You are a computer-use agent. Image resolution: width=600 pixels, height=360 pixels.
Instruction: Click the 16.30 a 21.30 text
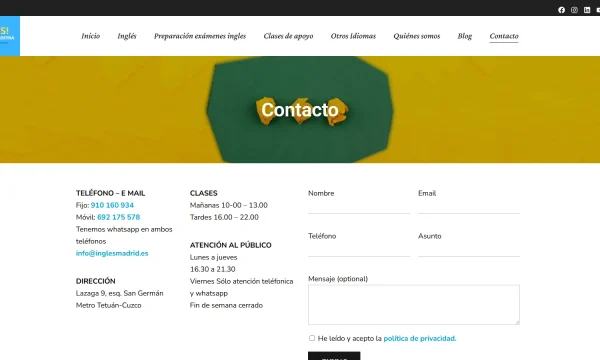(213, 269)
